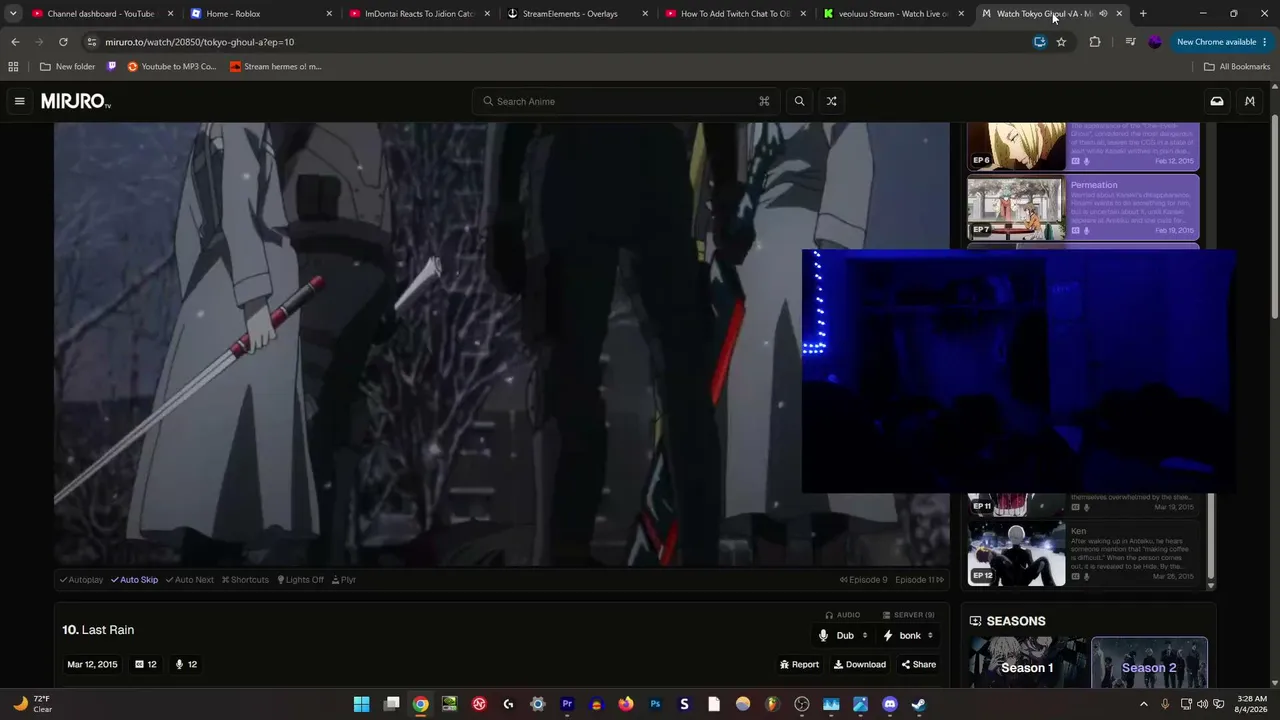Open the Windows Start menu
The height and width of the screenshot is (720, 1280).
362,704
